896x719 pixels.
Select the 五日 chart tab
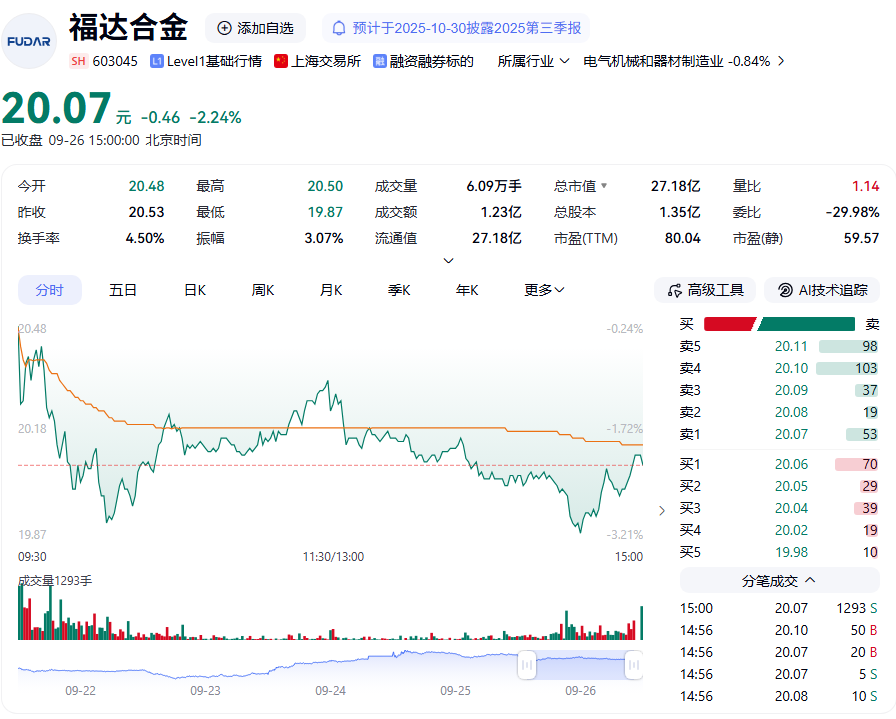pyautogui.click(x=123, y=290)
